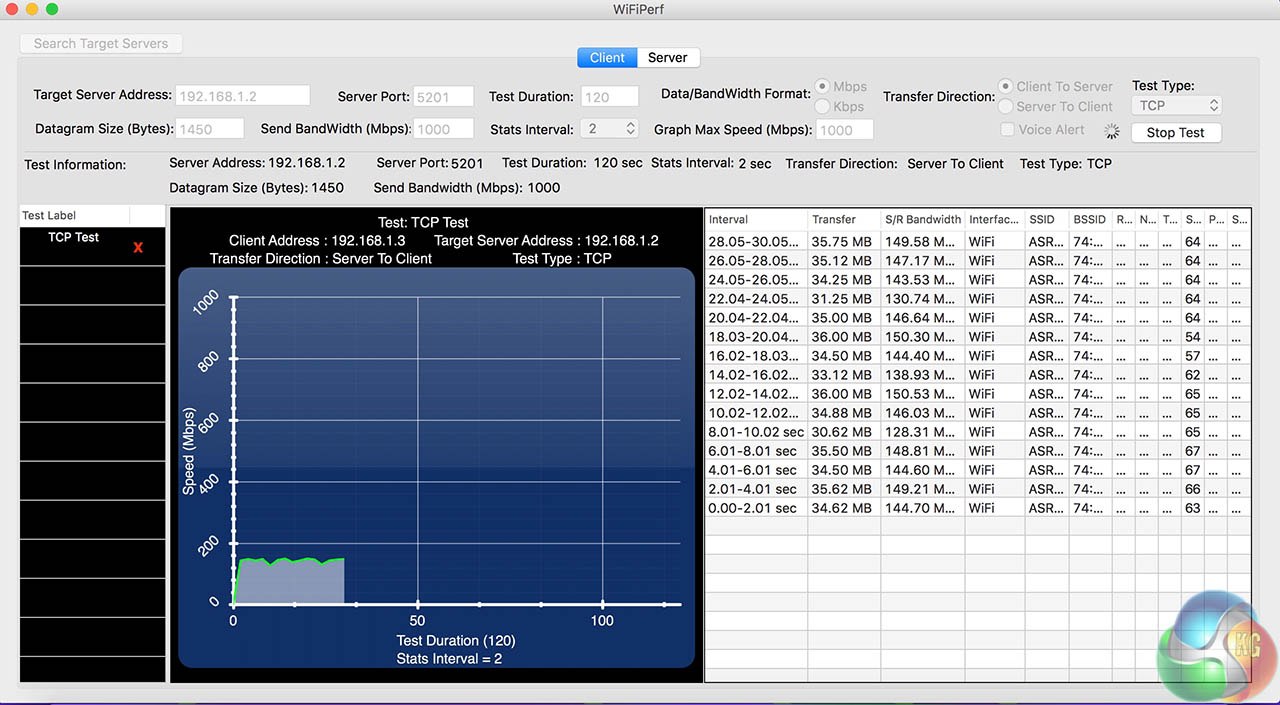Open the Test Type TCP dropdown
Image resolution: width=1280 pixels, height=705 pixels.
1177,105
